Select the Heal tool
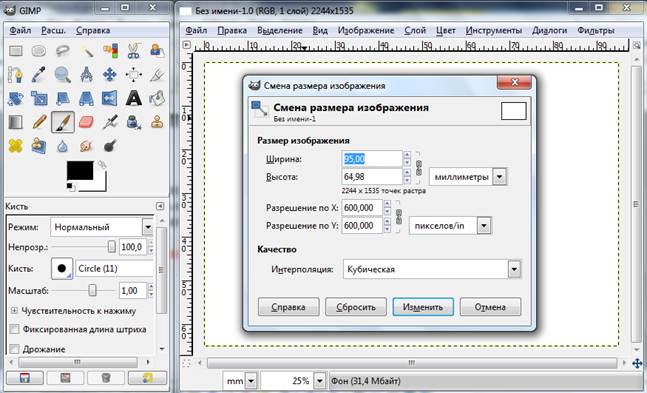Image resolution: width=647 pixels, height=393 pixels. (x=16, y=146)
